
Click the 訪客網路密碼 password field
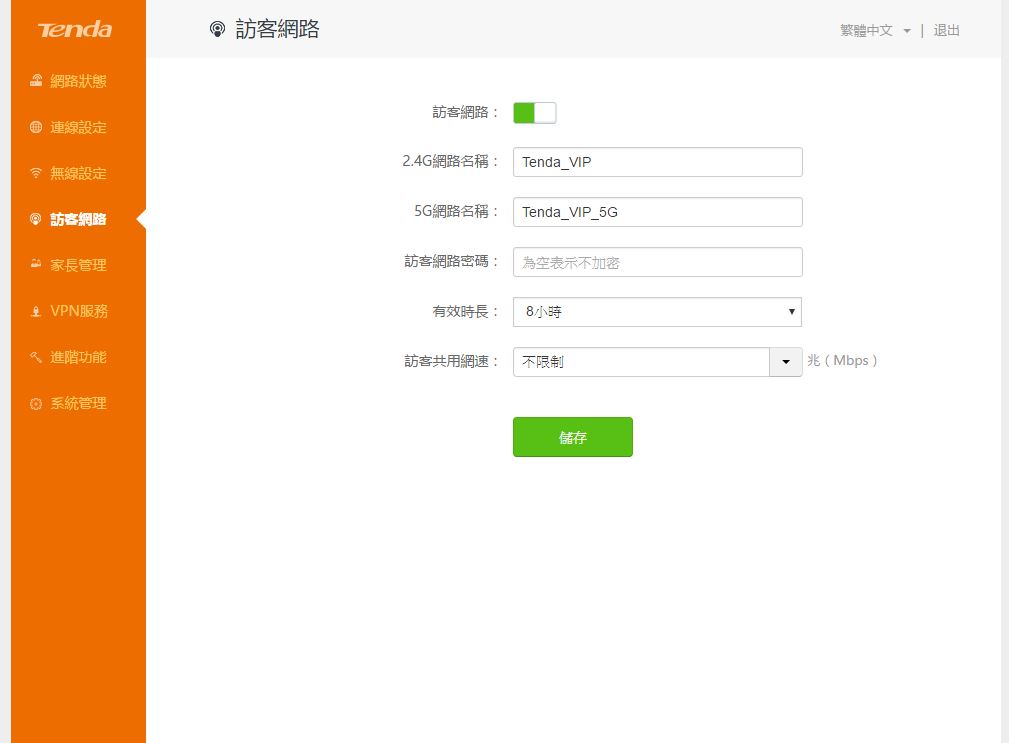pyautogui.click(x=658, y=262)
